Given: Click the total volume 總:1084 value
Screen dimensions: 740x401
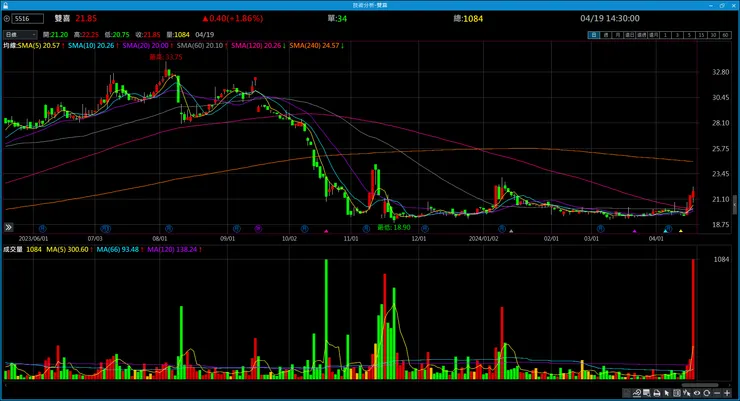Looking at the screenshot, I should coord(468,18).
